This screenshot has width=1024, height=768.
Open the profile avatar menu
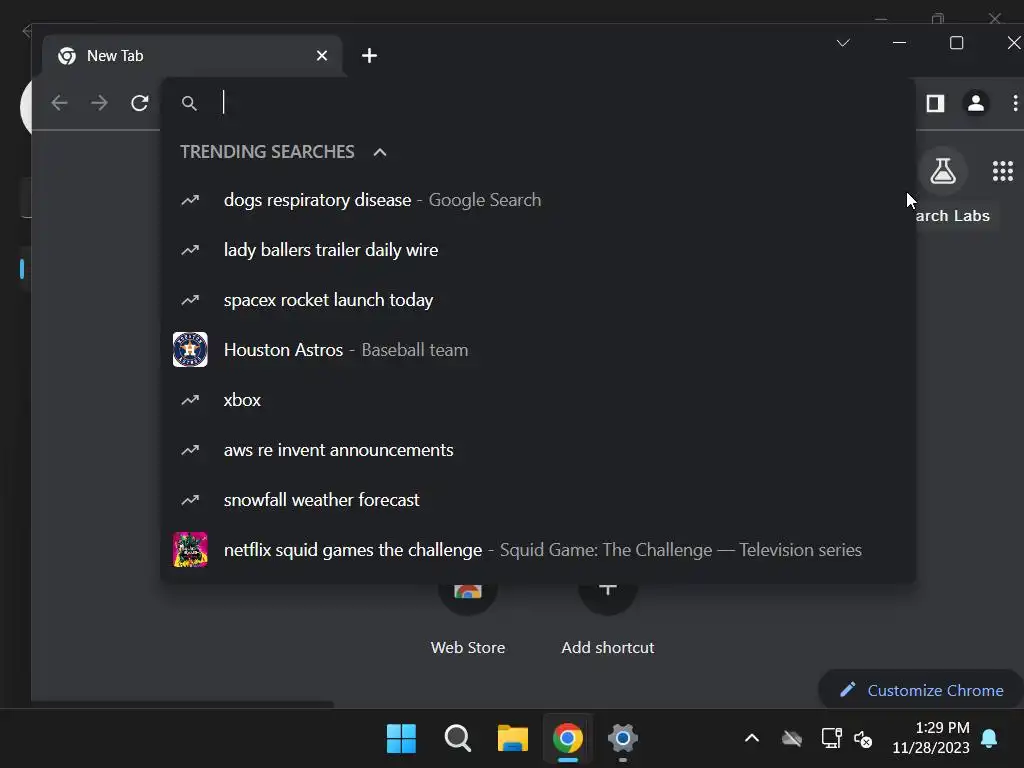tap(976, 103)
